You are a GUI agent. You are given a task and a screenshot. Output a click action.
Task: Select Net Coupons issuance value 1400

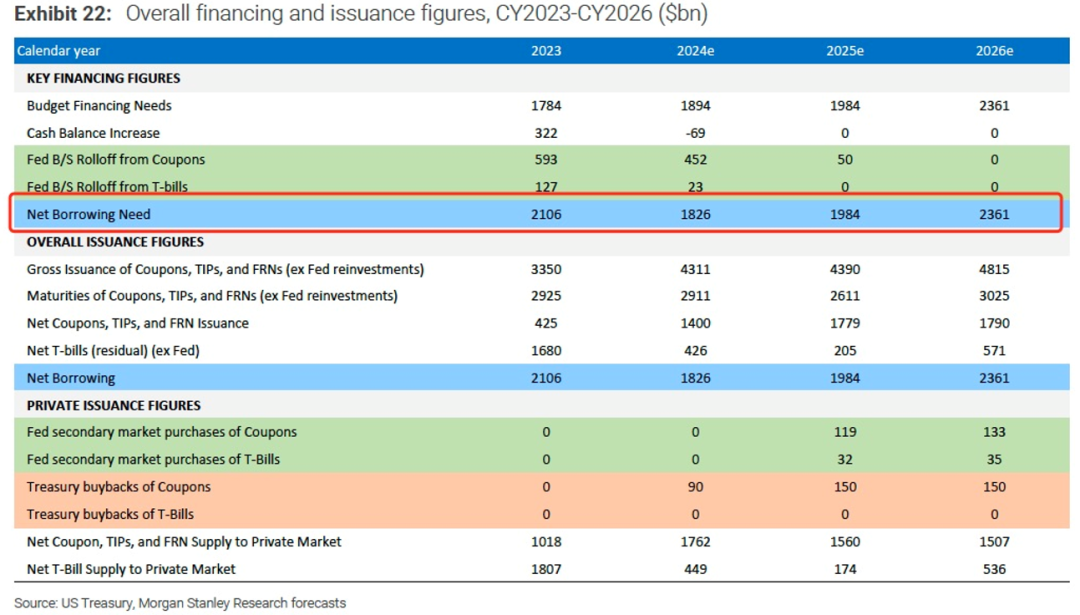695,323
